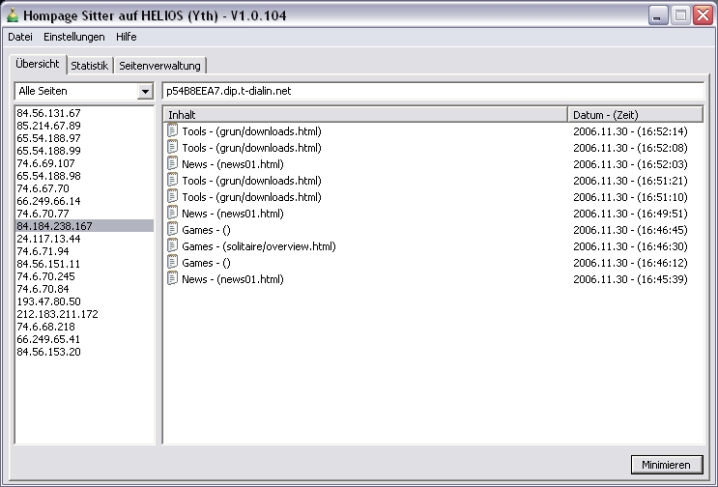Click the Minimieren button

666,465
